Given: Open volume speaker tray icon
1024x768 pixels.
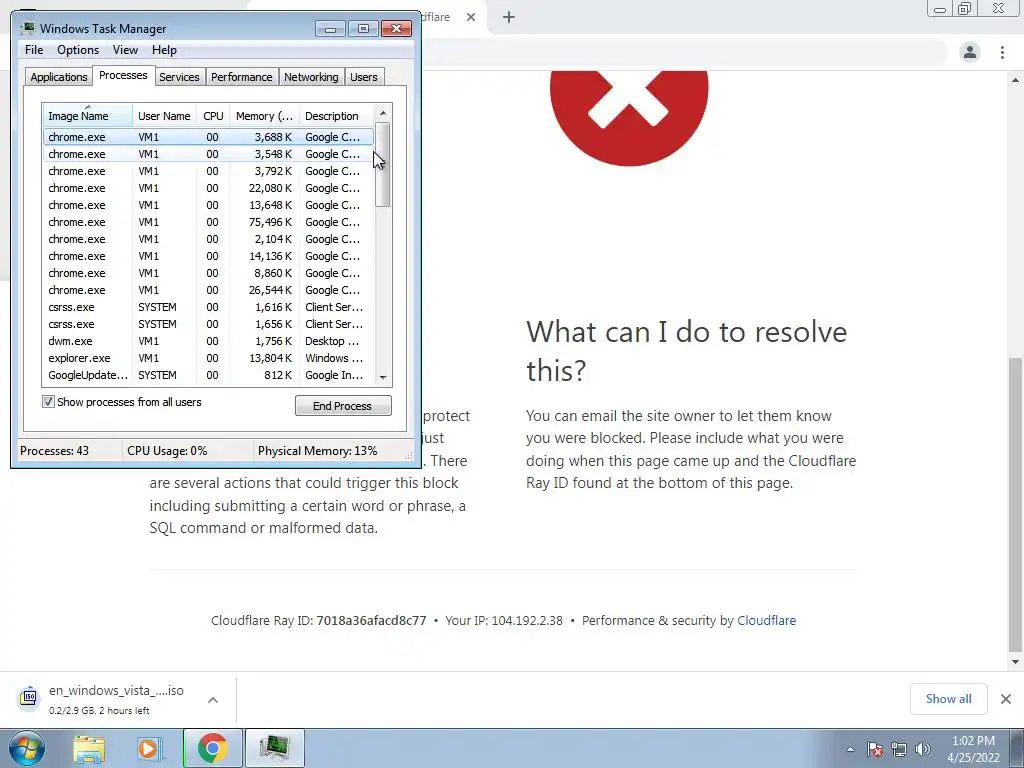Looking at the screenshot, I should click(923, 749).
